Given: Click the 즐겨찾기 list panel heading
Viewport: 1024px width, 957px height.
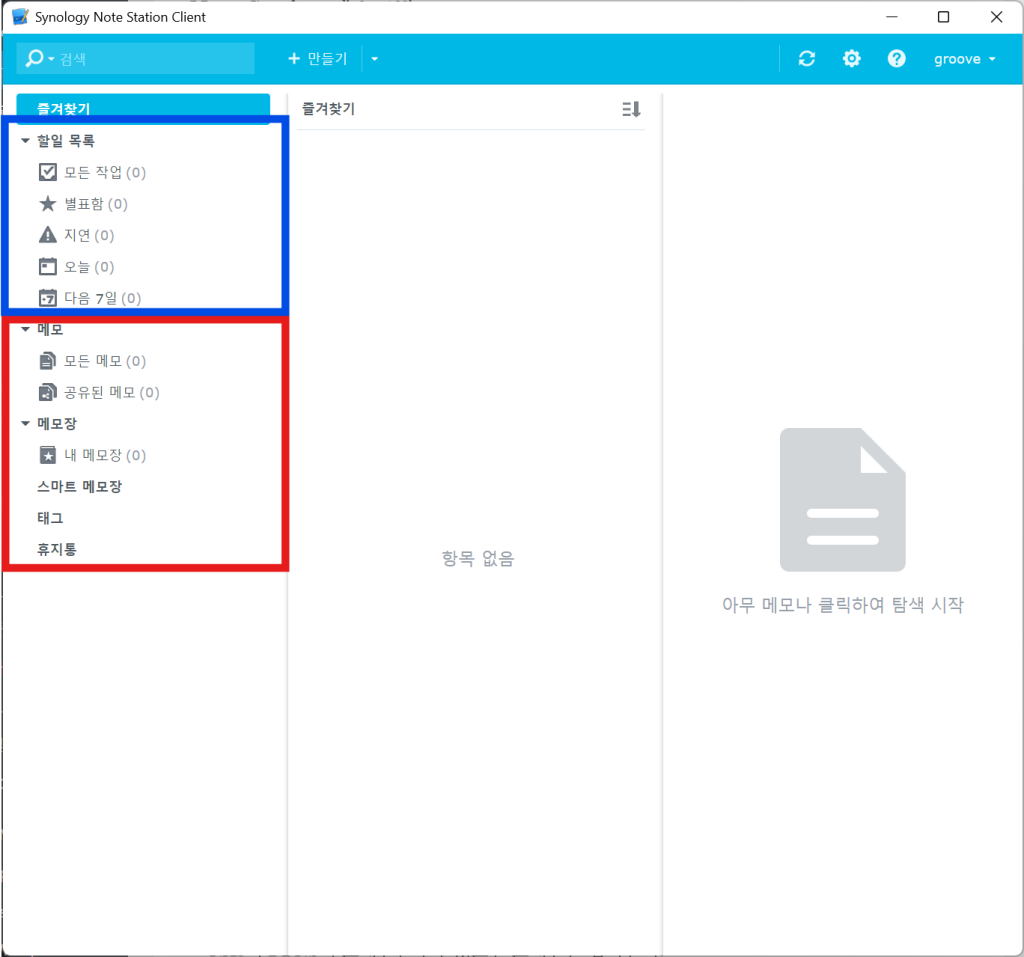Looking at the screenshot, I should tap(328, 108).
